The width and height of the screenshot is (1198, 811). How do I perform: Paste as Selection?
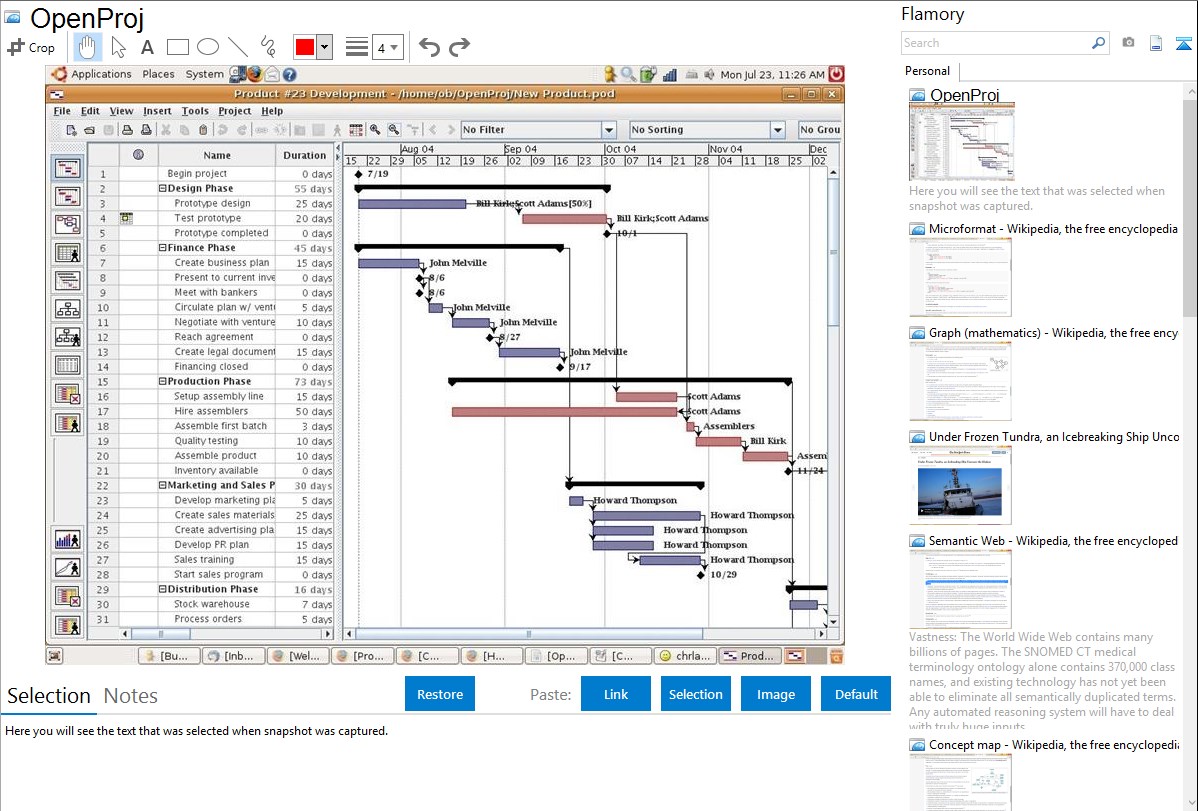point(695,694)
